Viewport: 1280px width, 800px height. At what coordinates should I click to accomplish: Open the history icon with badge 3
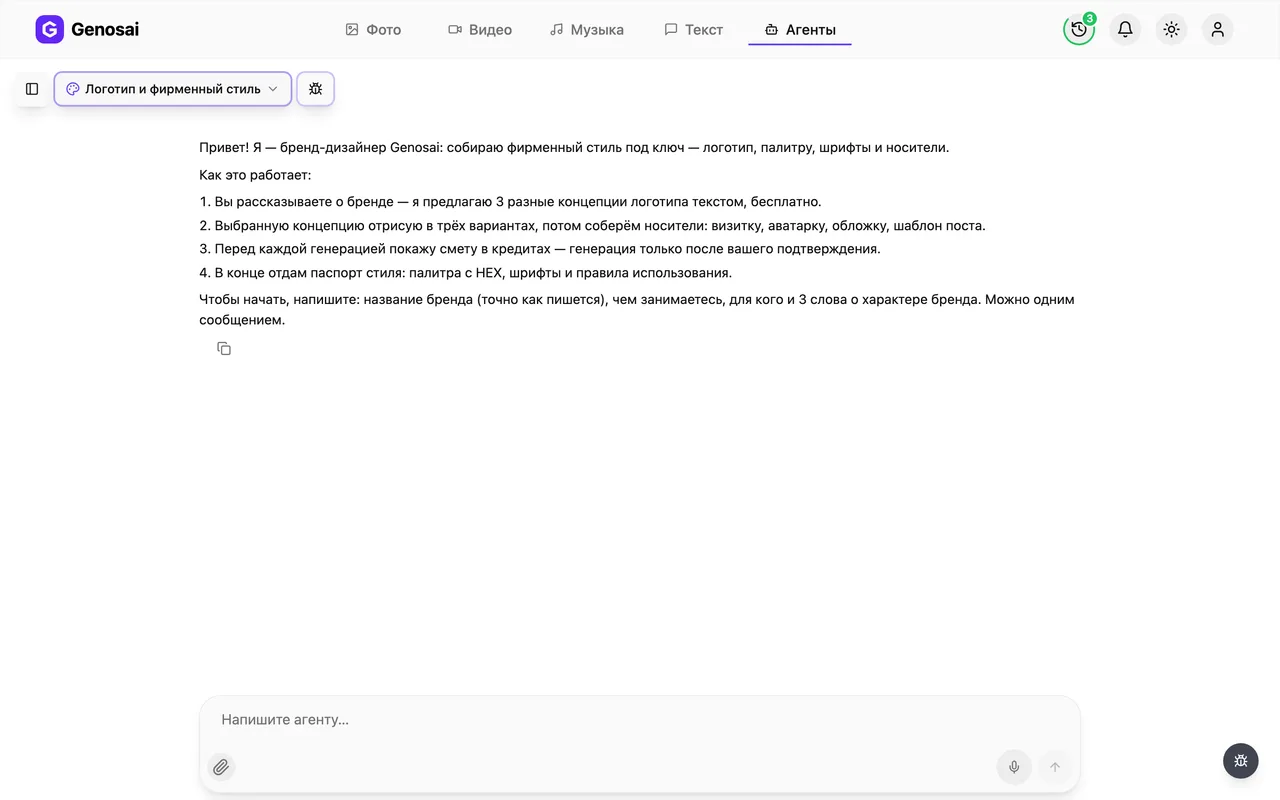point(1079,30)
